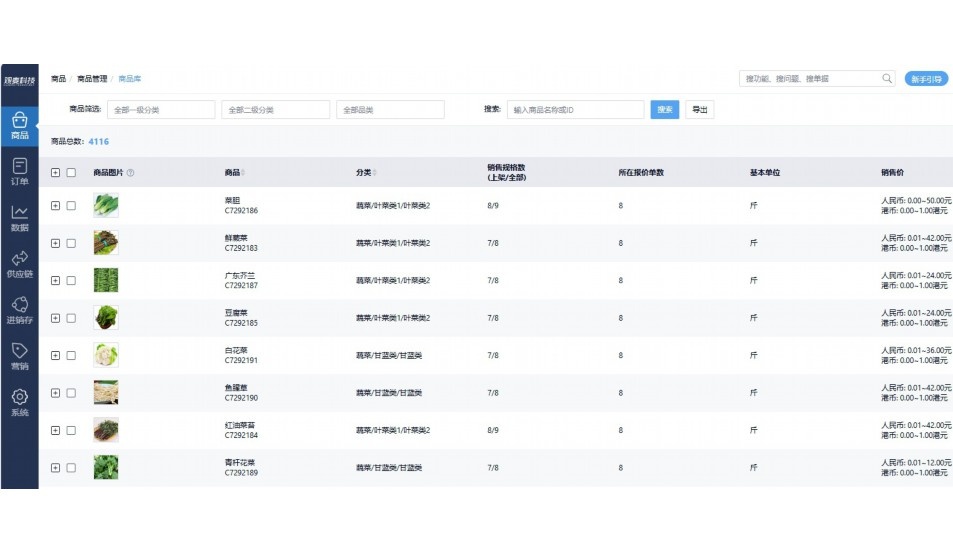
Task: Click the product name or ID search field
Action: (575, 110)
